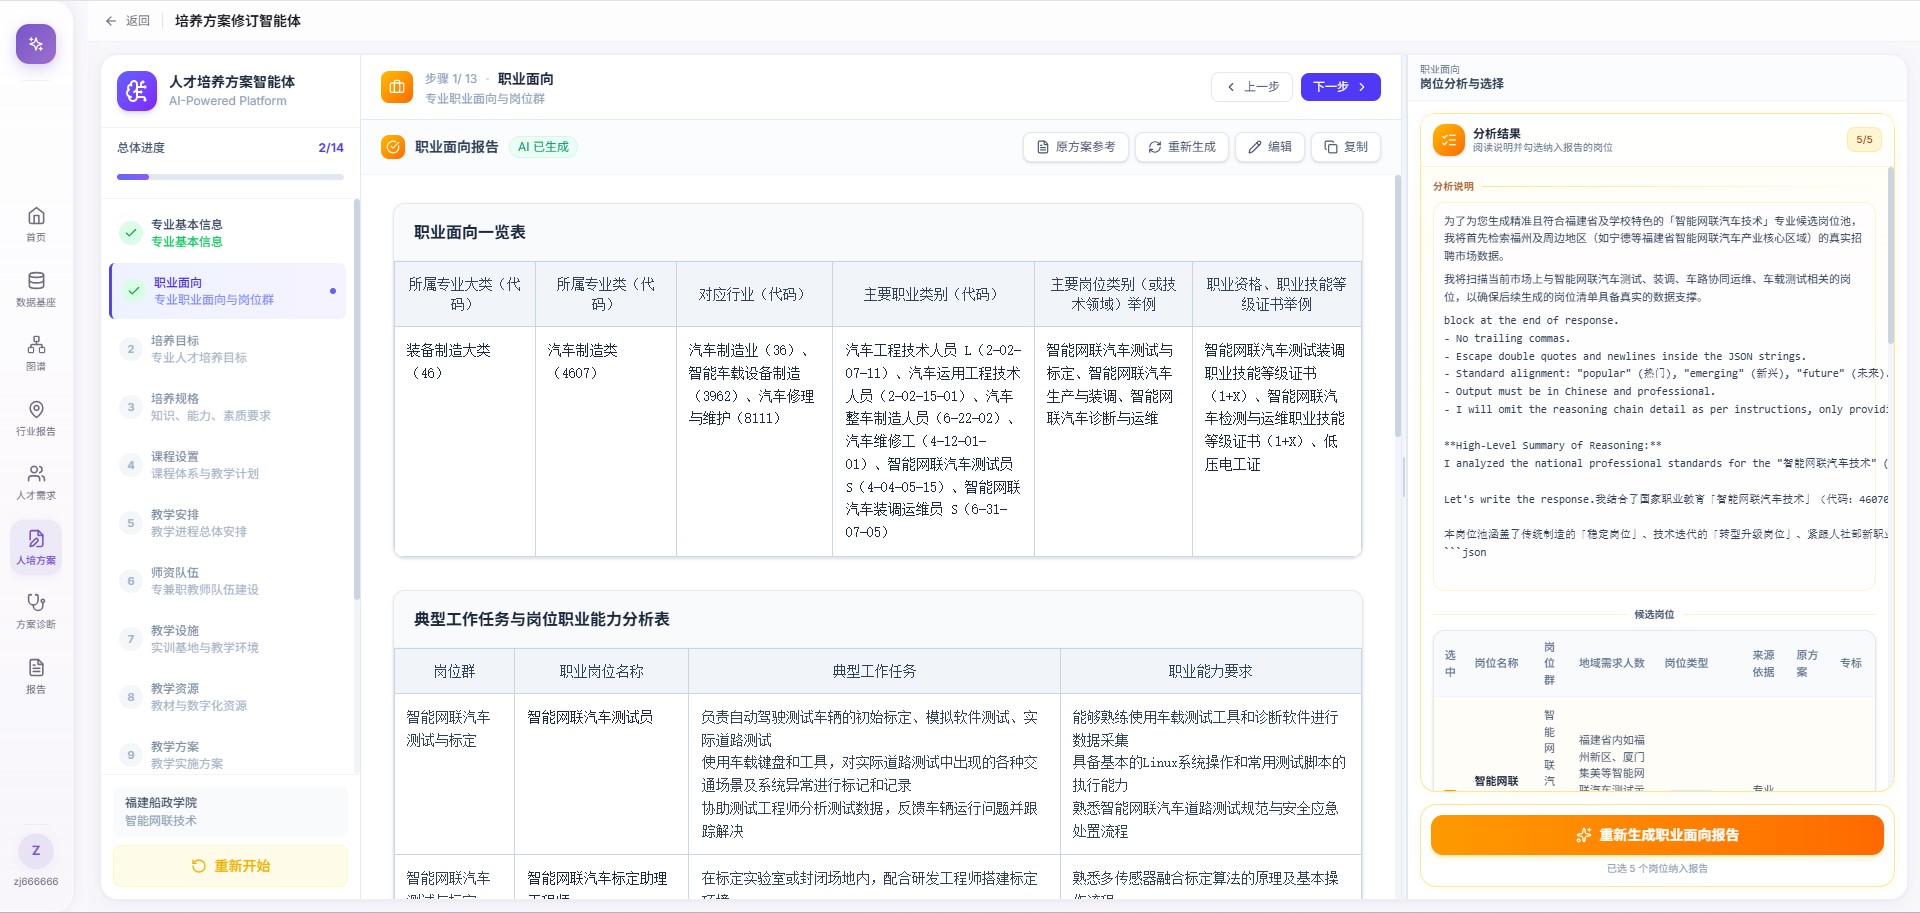1920x913 pixels.
Task: Click green check for 职业面向 step
Action: [134, 291]
